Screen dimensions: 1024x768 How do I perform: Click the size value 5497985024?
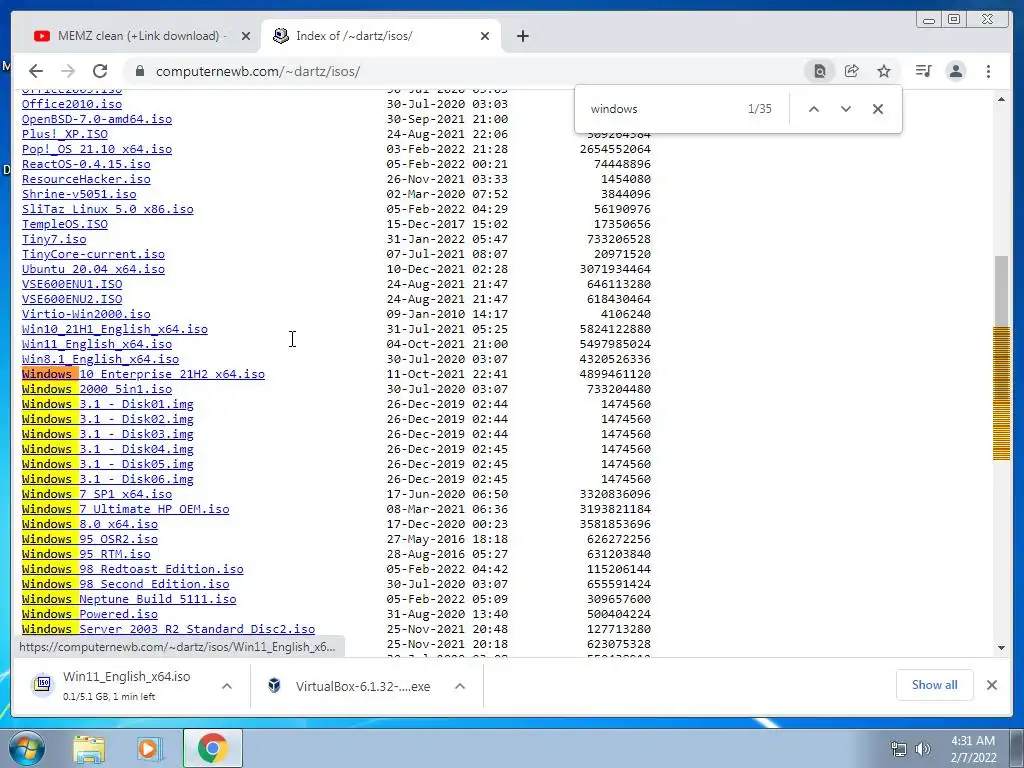615,344
